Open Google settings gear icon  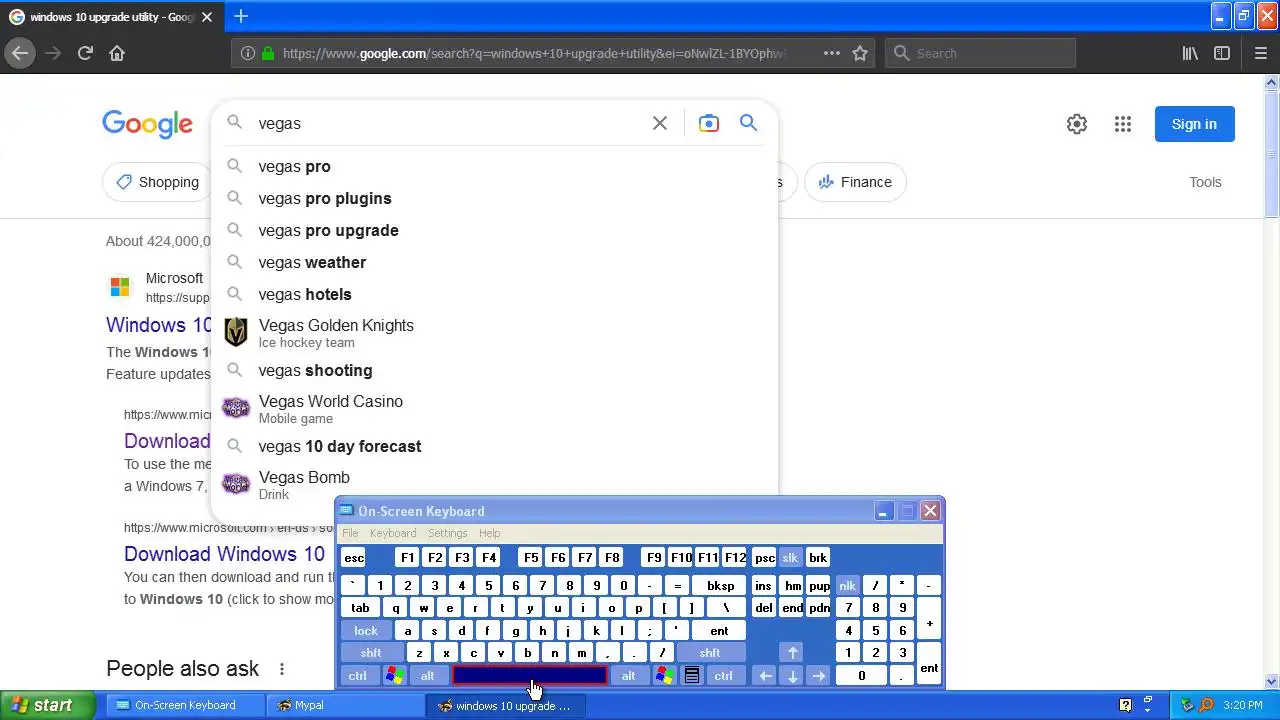pyautogui.click(x=1077, y=124)
